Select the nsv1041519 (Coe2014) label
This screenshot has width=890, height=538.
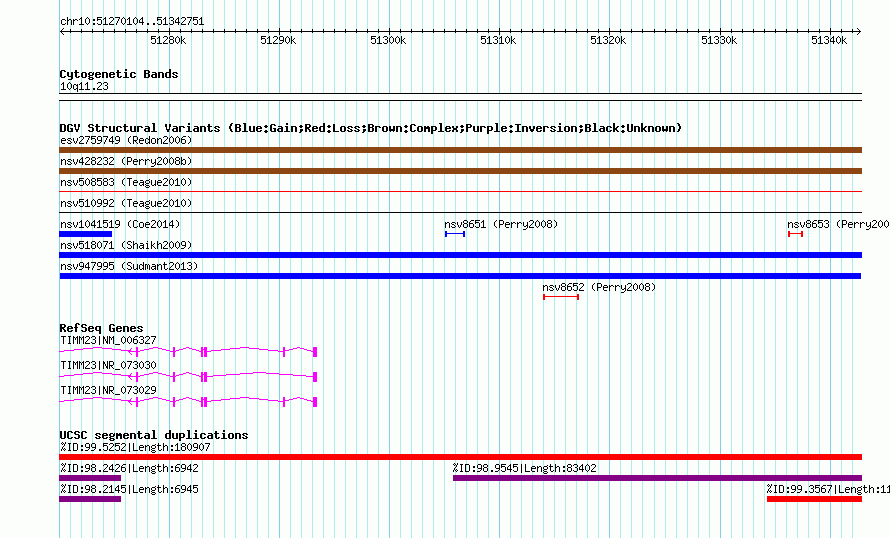point(120,224)
